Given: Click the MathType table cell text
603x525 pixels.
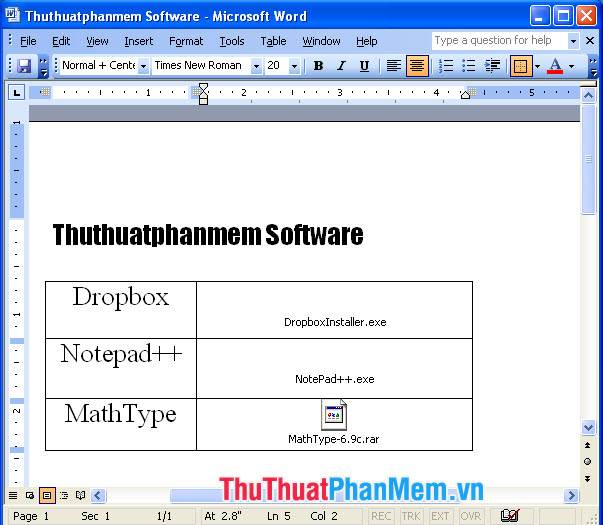Looking at the screenshot, I should click(120, 415).
